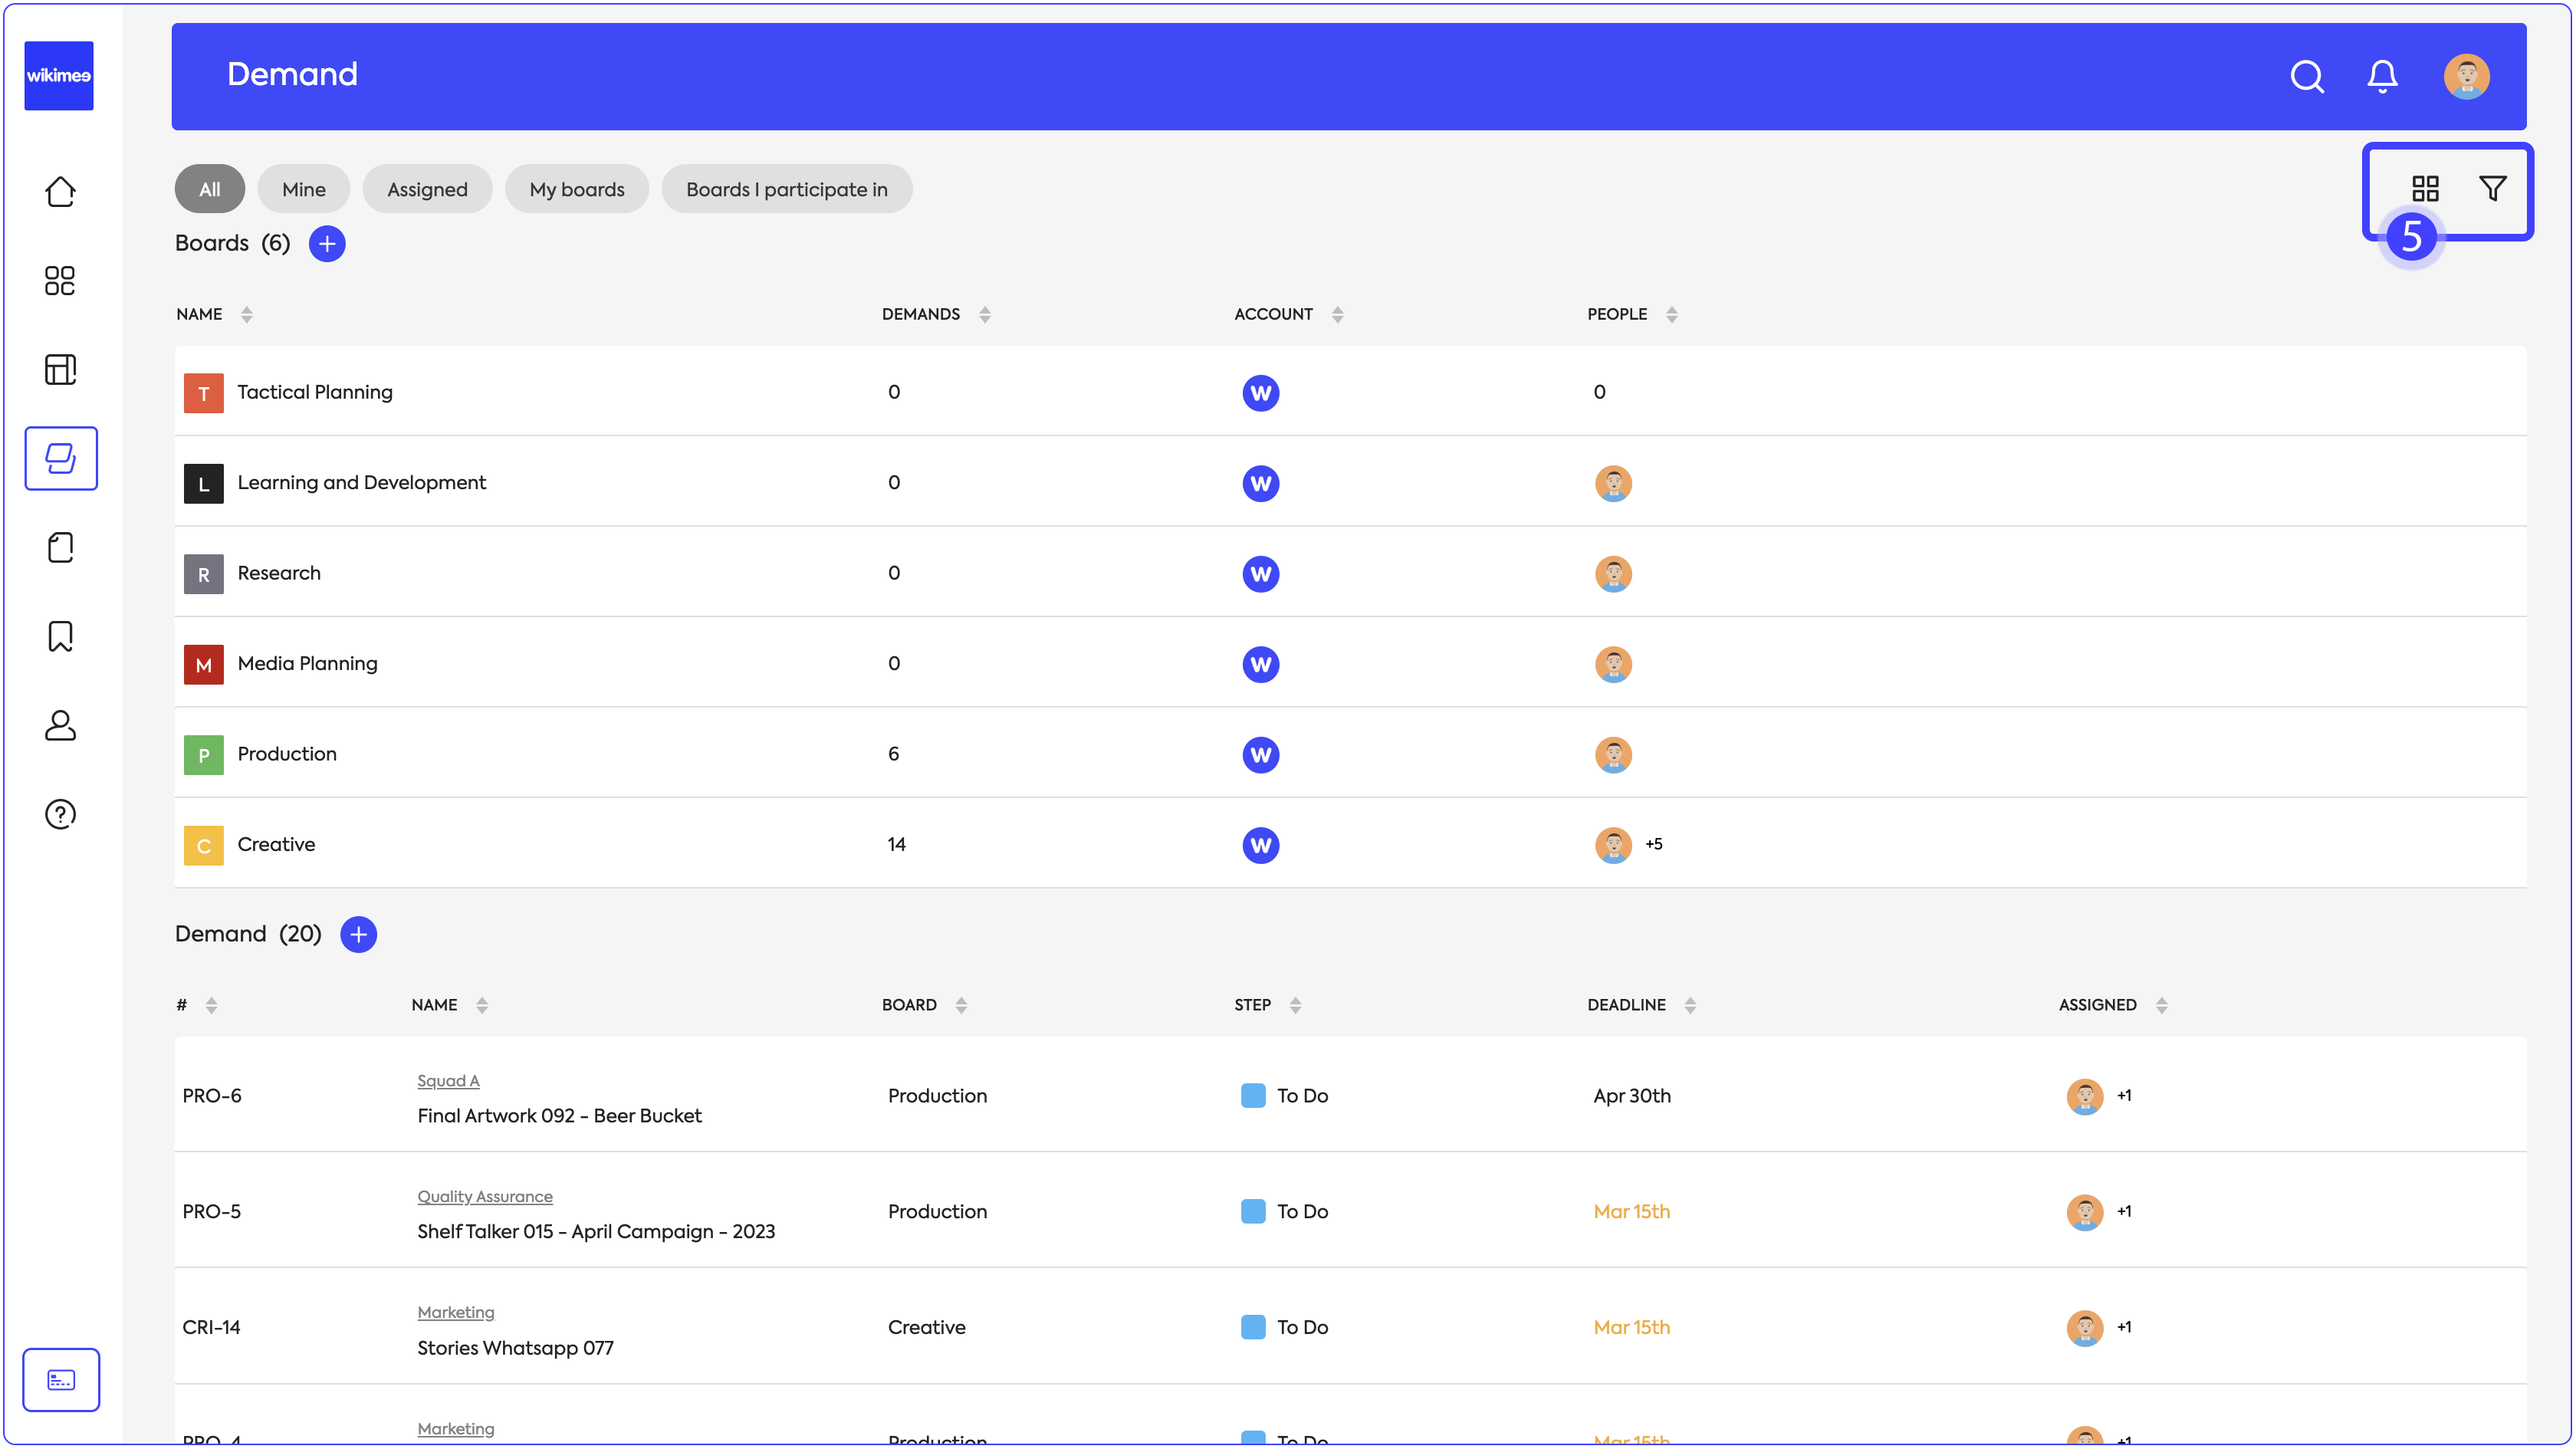Screen dimensions: 2576x1449
Task: Open the search magnifier icon in header
Action: coord(2306,77)
